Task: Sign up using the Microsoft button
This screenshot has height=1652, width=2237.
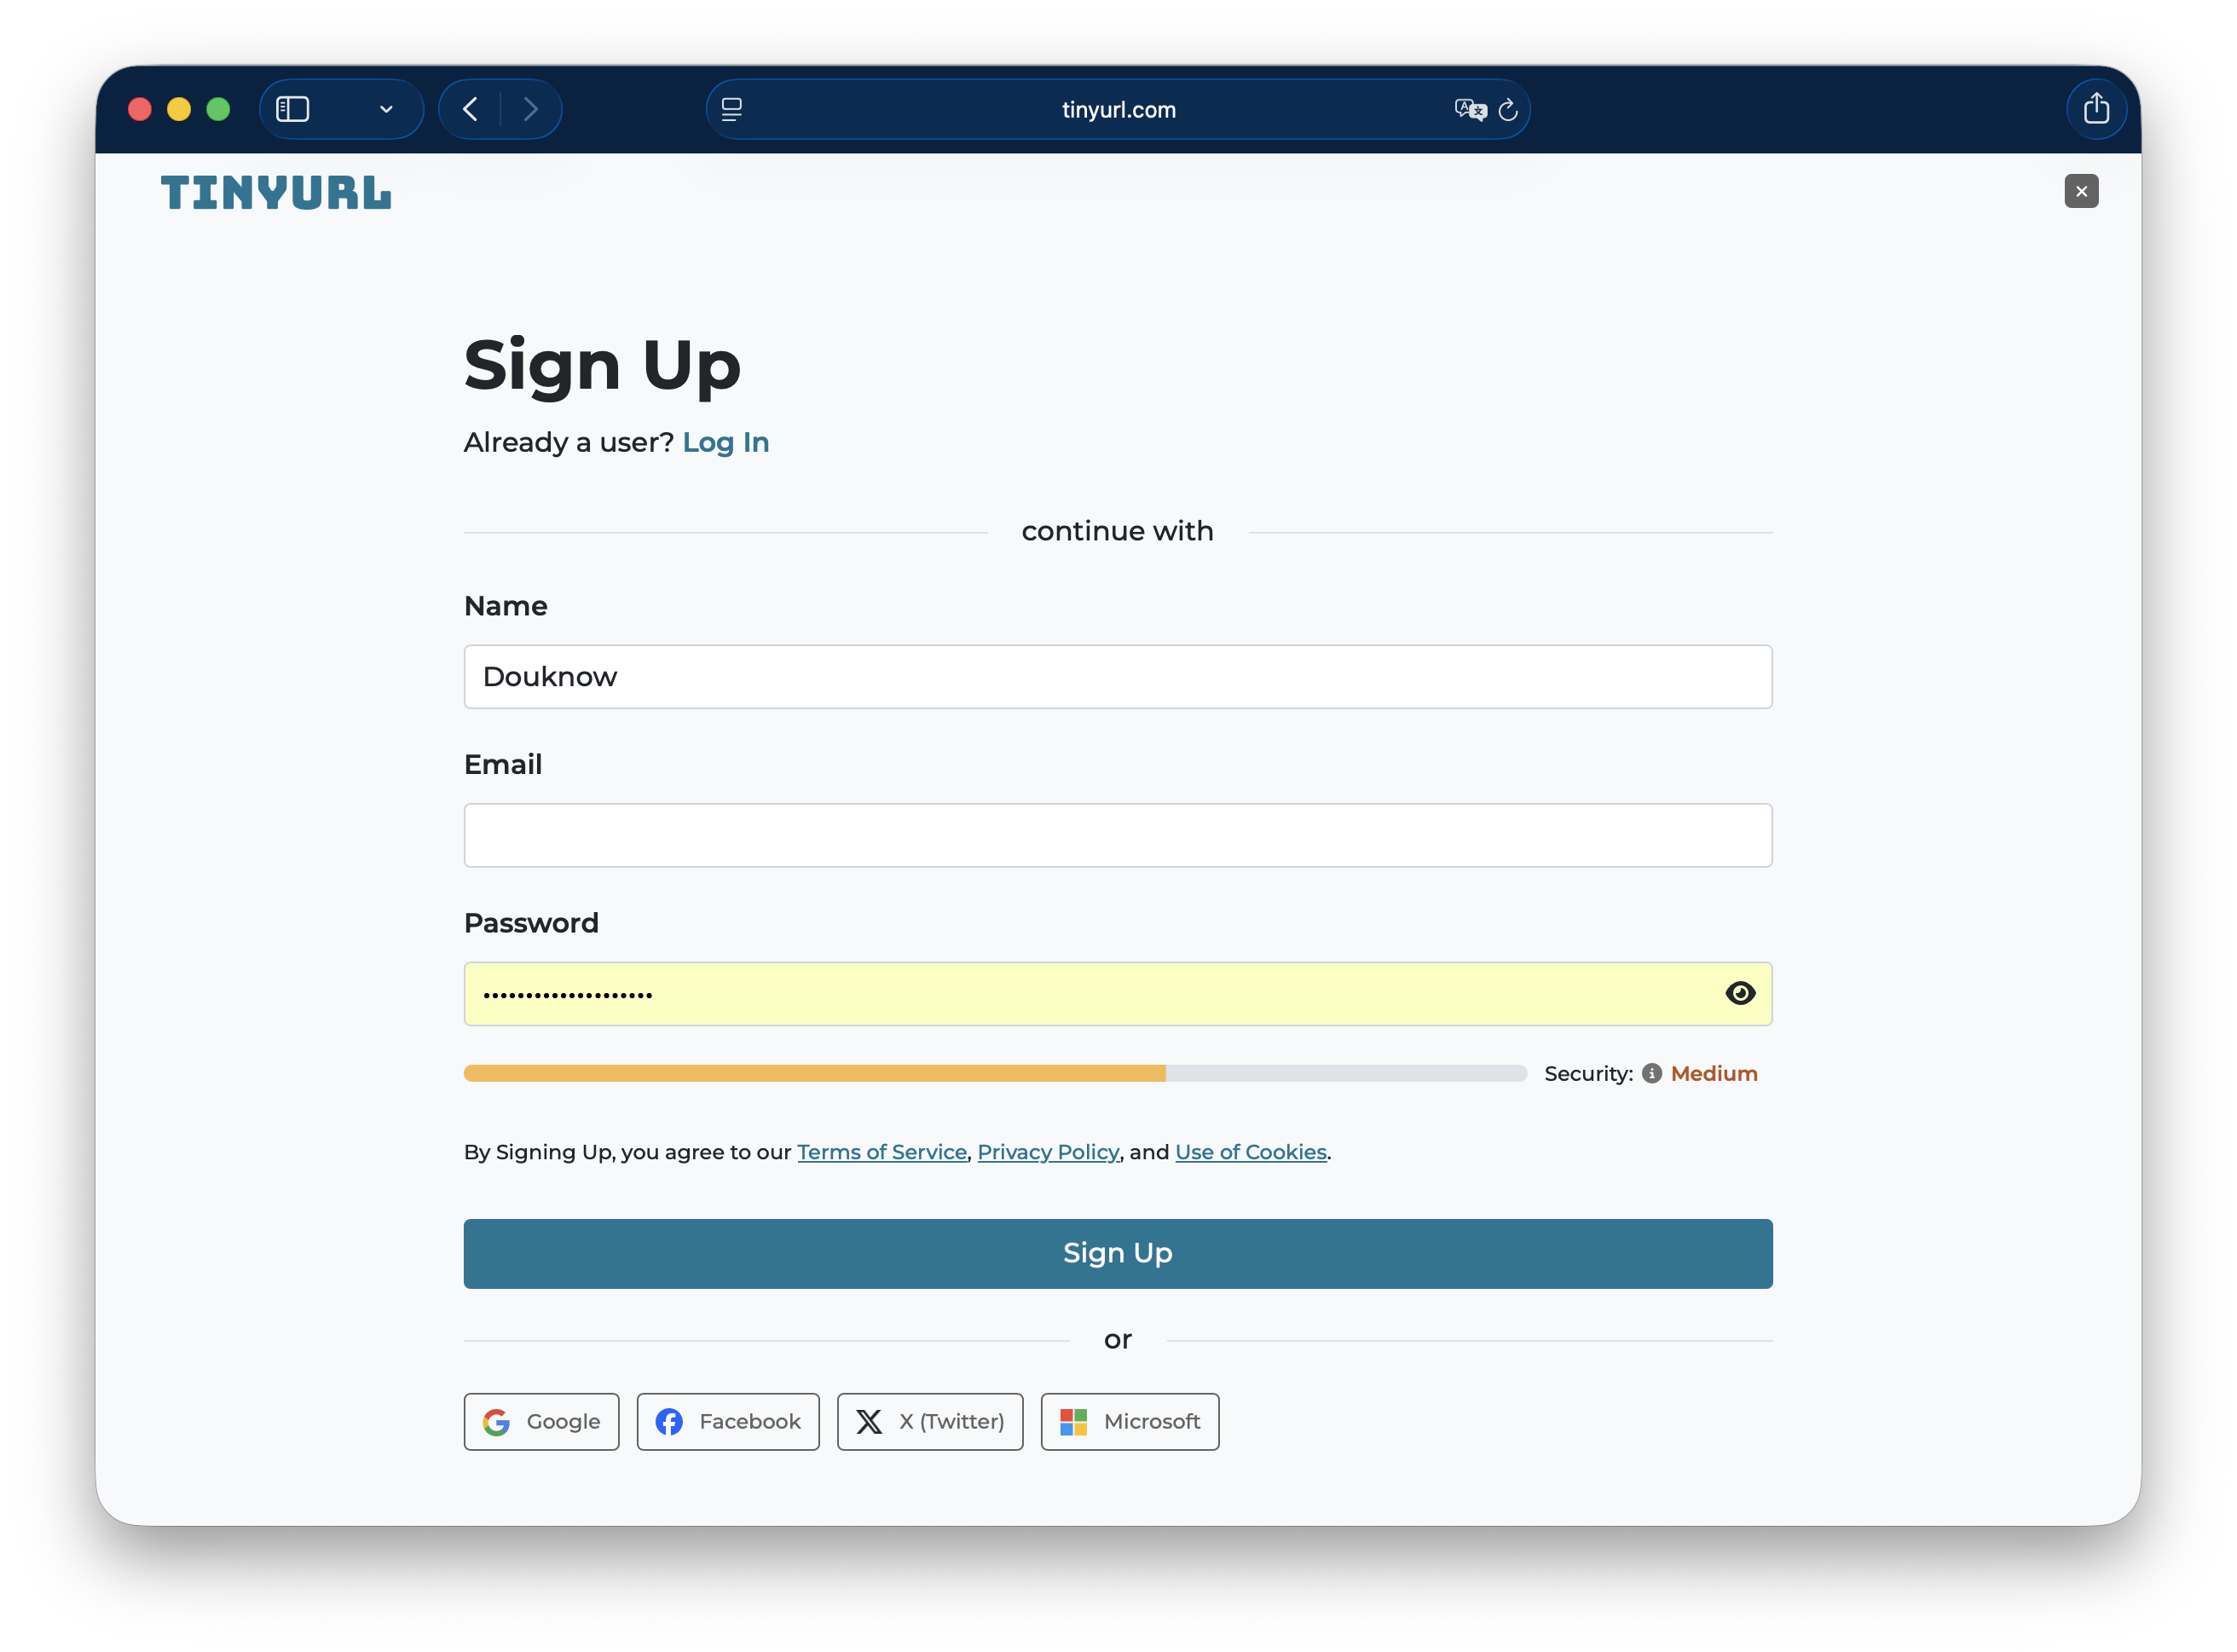Action: [1129, 1421]
